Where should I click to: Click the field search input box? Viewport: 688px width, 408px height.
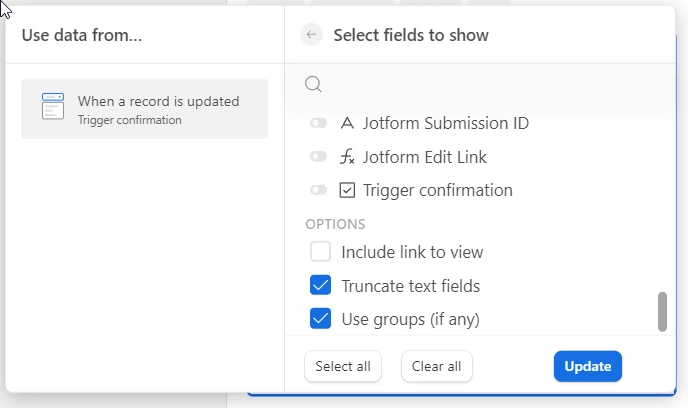(490, 85)
